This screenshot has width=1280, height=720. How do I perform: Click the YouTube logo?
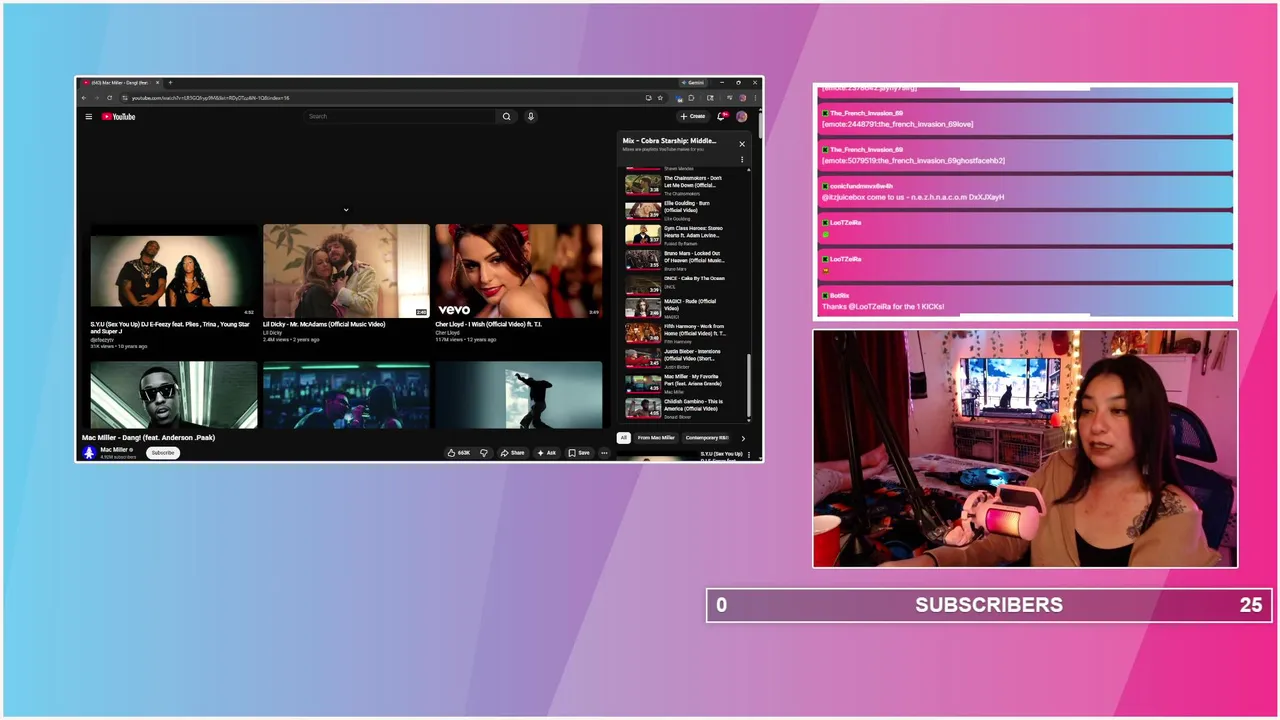click(x=118, y=116)
